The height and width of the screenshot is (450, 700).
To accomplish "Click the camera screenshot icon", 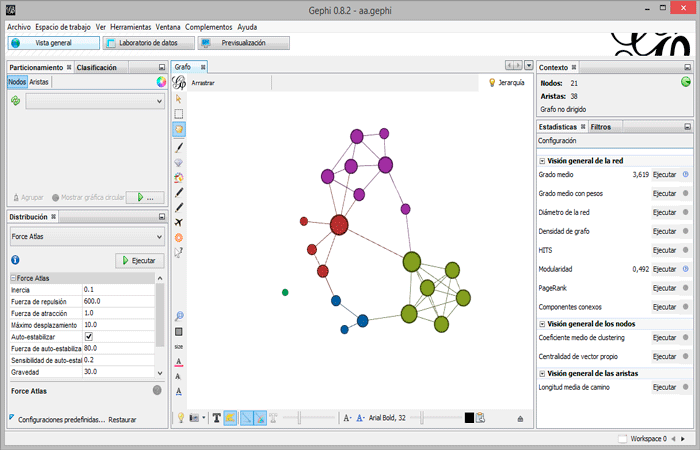I will pyautogui.click(x=194, y=418).
